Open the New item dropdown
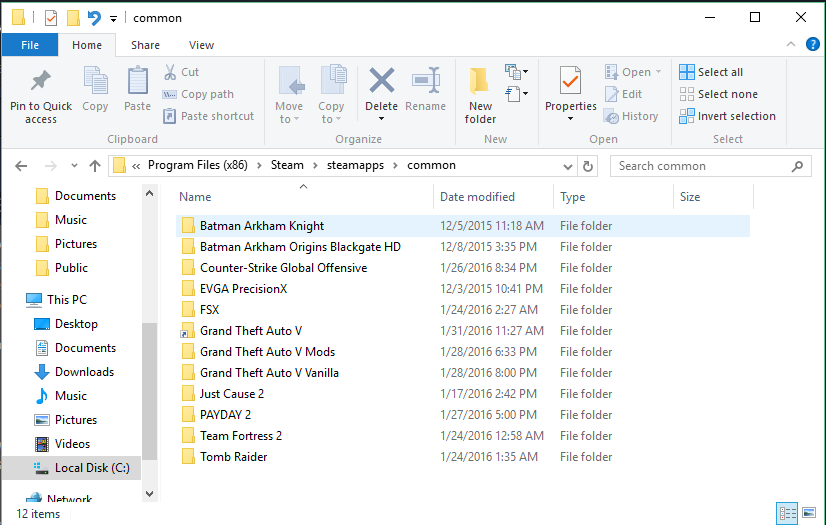 pos(516,72)
